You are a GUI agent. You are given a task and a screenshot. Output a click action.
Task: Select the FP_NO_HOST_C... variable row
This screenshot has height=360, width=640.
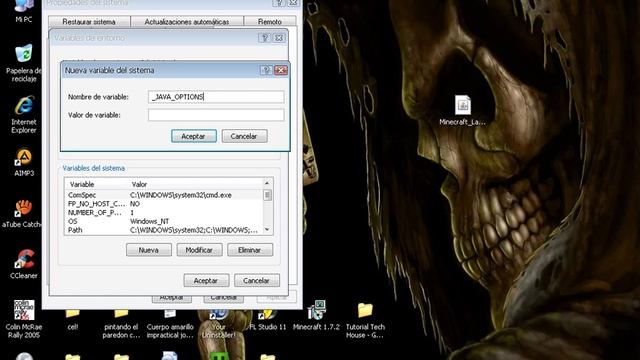164,204
